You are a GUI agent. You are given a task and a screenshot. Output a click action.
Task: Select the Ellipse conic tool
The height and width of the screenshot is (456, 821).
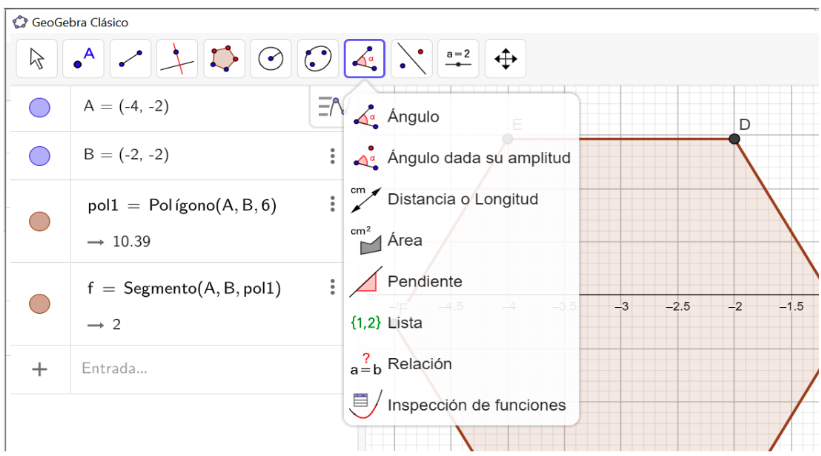[x=318, y=59]
